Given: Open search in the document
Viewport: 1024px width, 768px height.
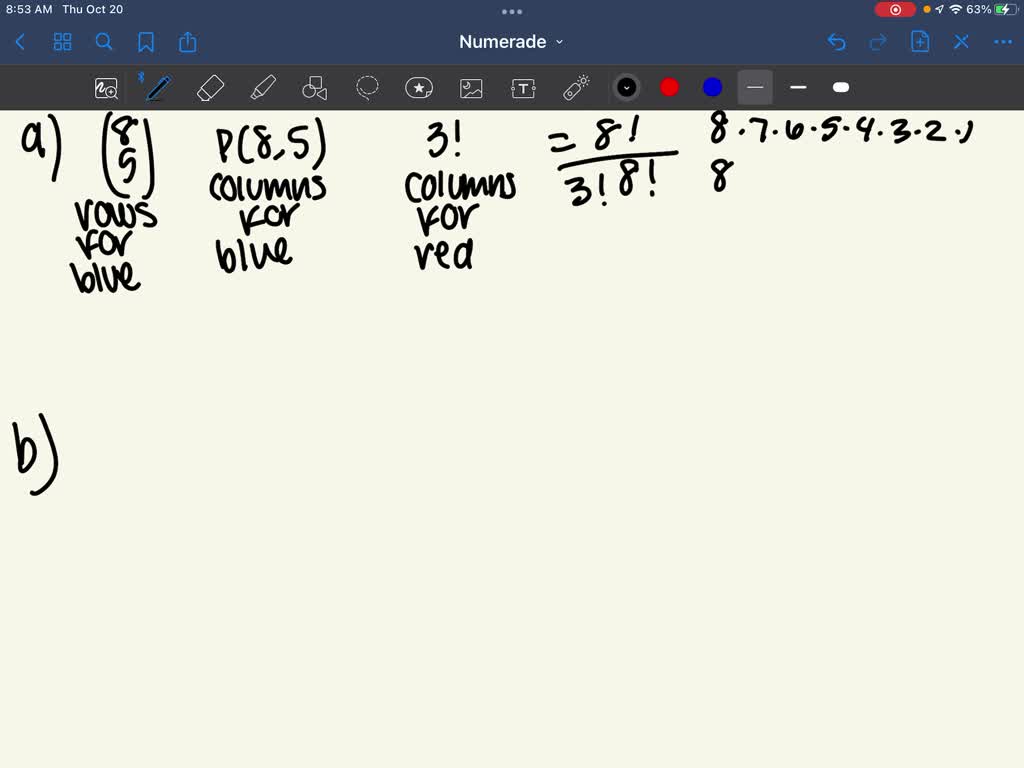Looking at the screenshot, I should coord(103,42).
